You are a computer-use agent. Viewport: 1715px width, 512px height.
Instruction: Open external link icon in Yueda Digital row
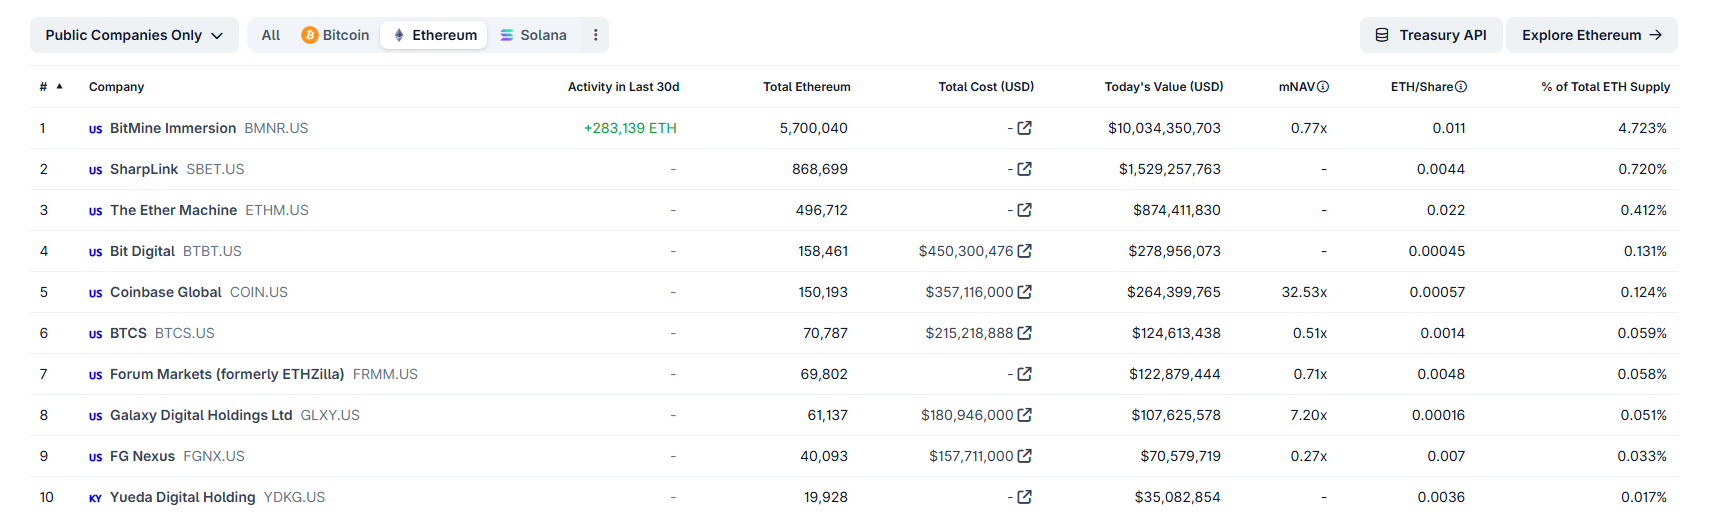[1024, 497]
